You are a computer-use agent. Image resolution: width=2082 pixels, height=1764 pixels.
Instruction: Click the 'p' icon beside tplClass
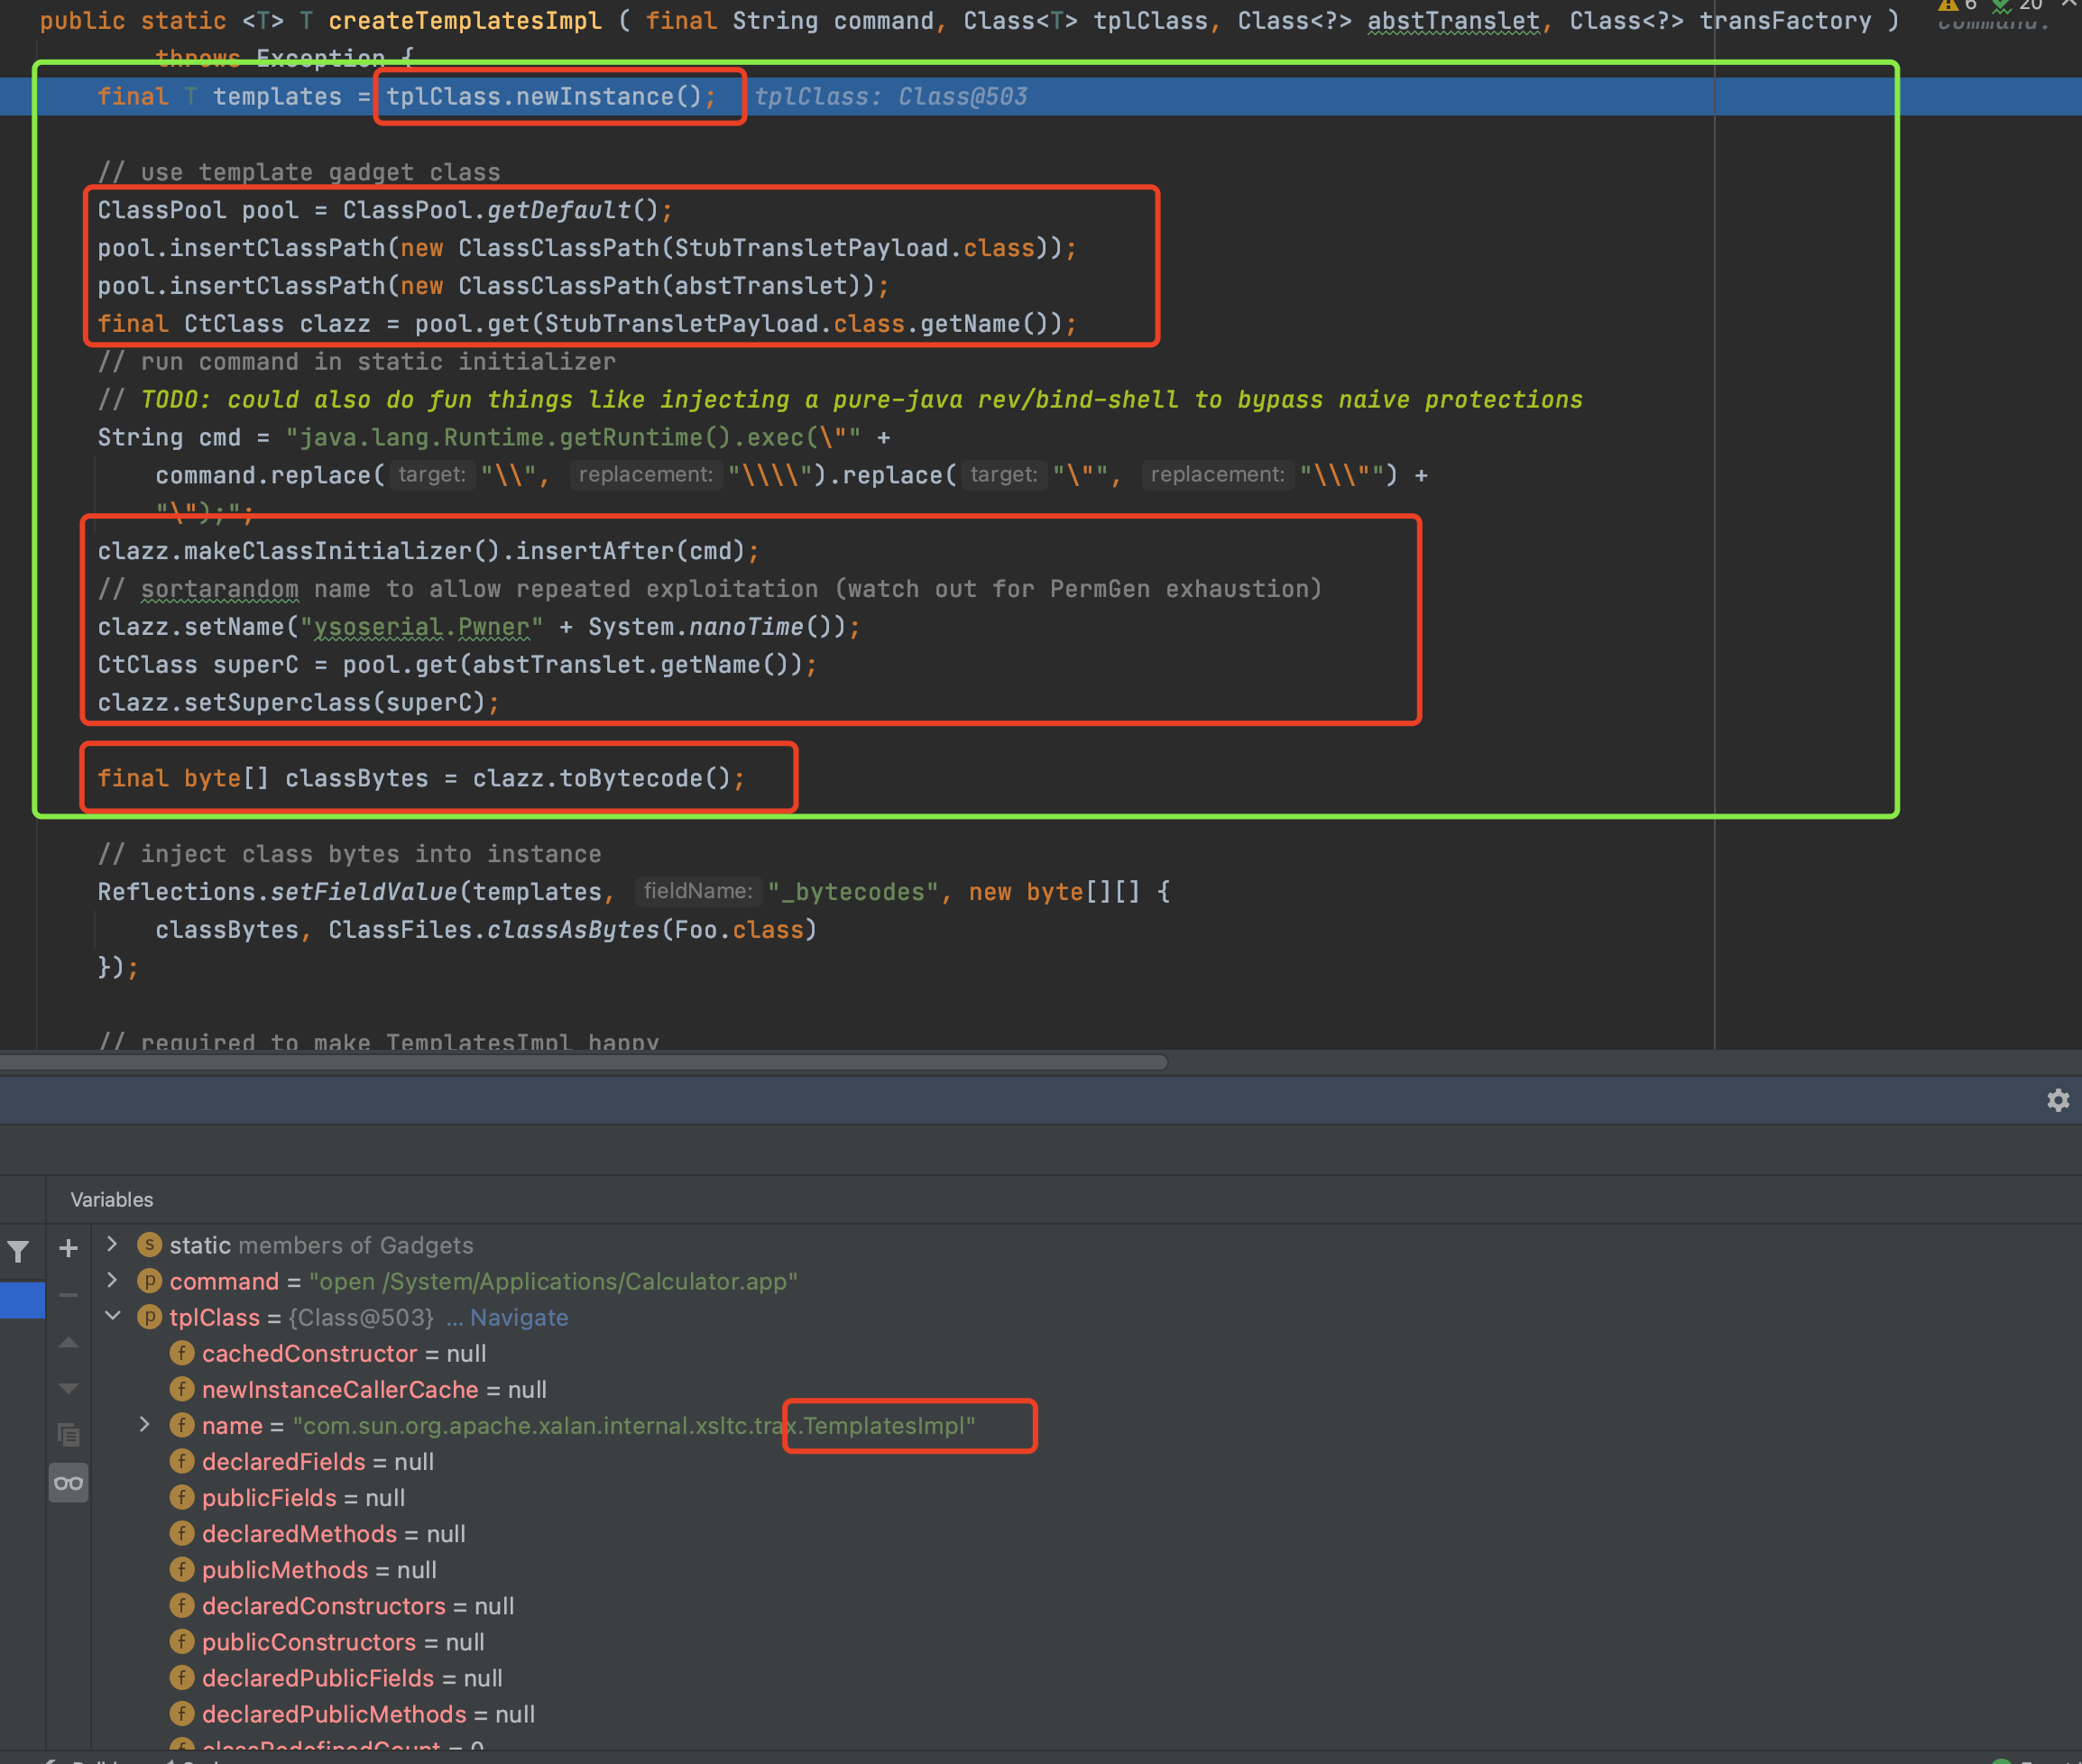click(x=149, y=1316)
